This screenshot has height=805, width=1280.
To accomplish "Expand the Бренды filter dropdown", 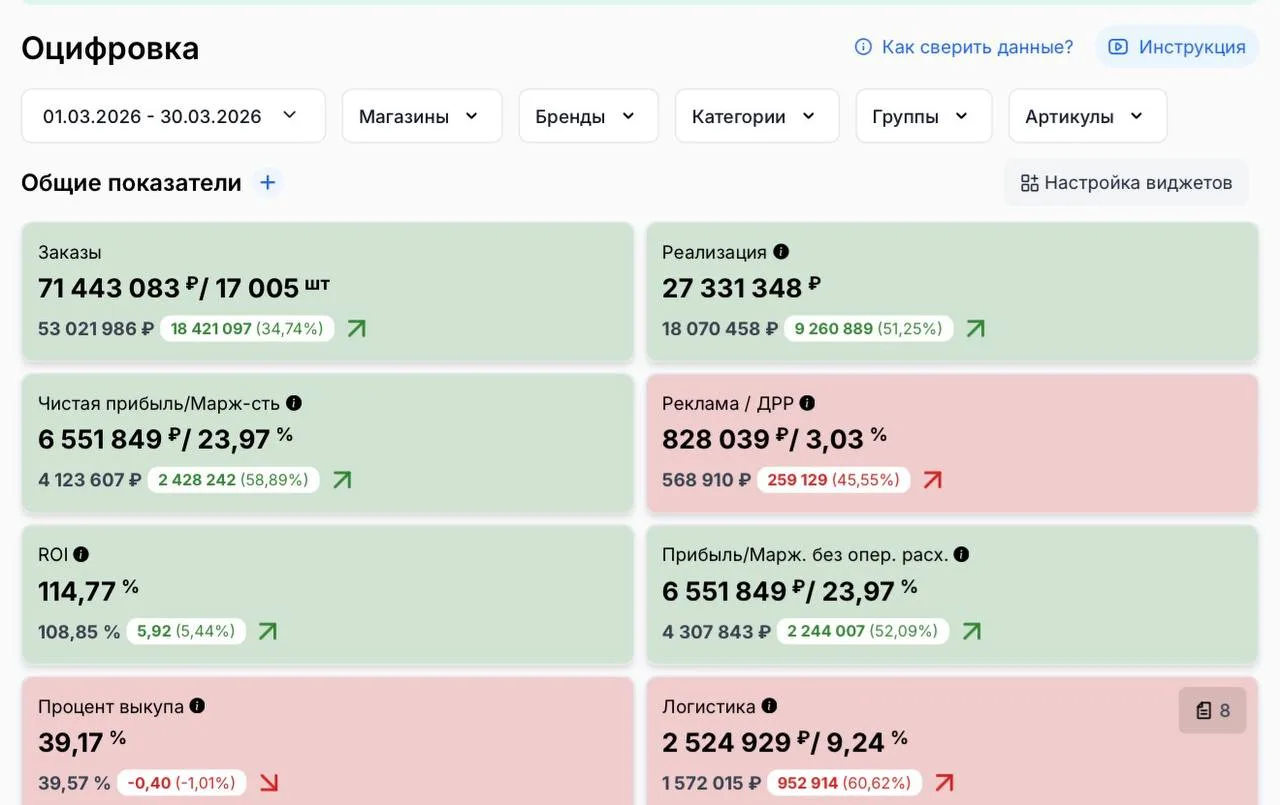I will click(x=588, y=116).
